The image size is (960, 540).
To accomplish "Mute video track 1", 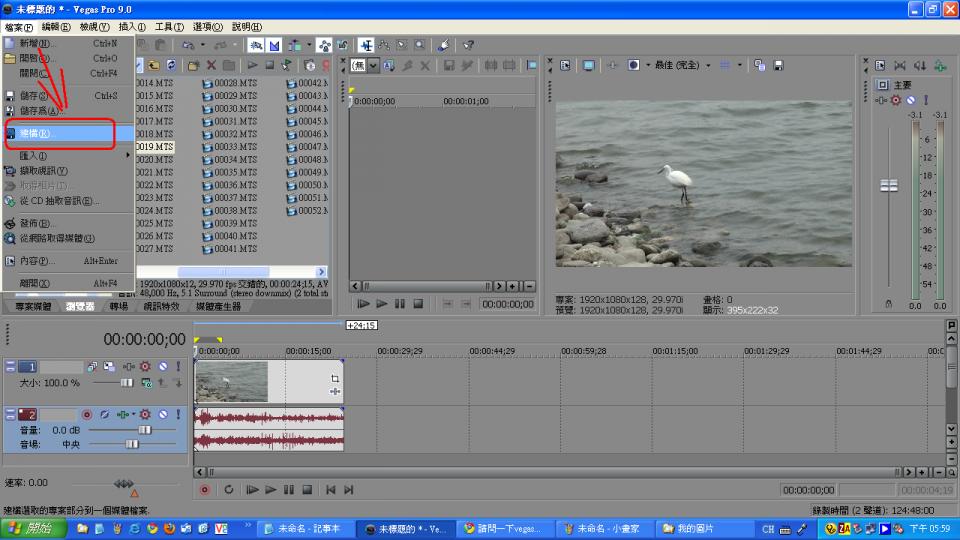I will pos(162,367).
